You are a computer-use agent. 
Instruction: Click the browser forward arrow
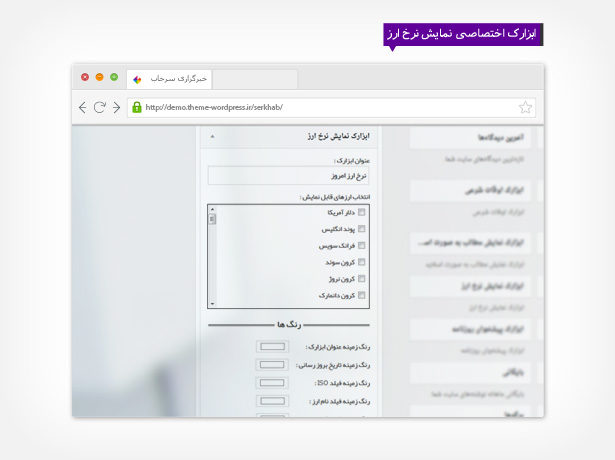tap(117, 107)
